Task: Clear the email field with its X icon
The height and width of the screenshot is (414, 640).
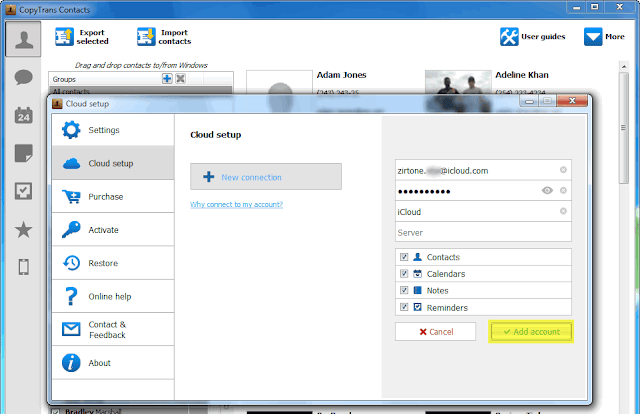Action: pyautogui.click(x=563, y=170)
